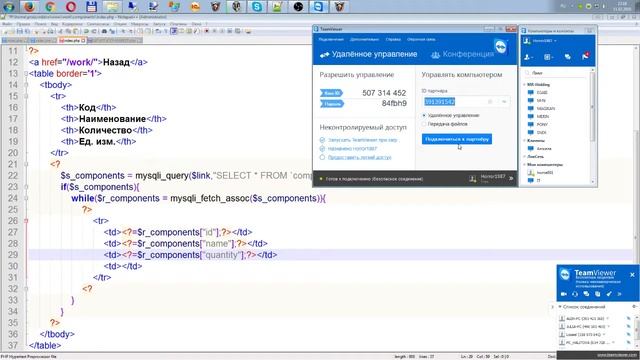This screenshot has height=360, width=640.
Task: Click the TeamViewer taskbar icon
Action: [x=318, y=7]
